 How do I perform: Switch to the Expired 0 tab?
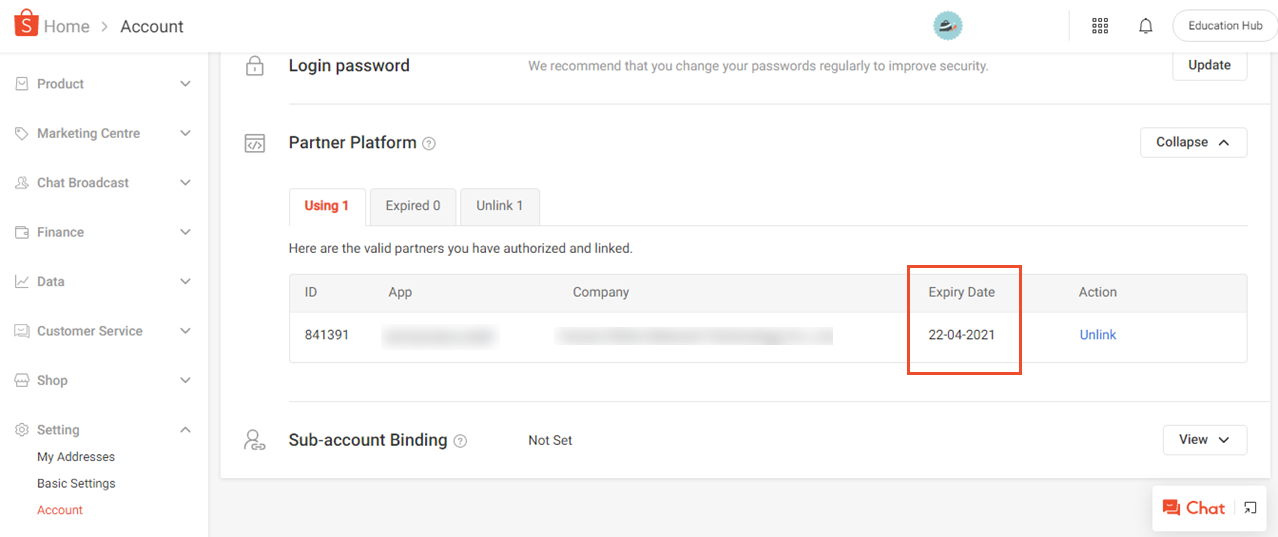pos(413,206)
